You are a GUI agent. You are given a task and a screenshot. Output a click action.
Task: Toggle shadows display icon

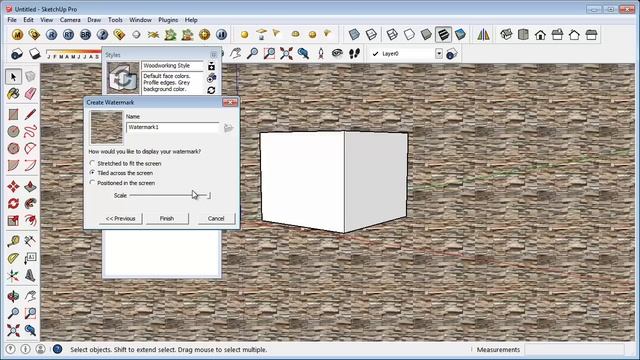click(35, 53)
